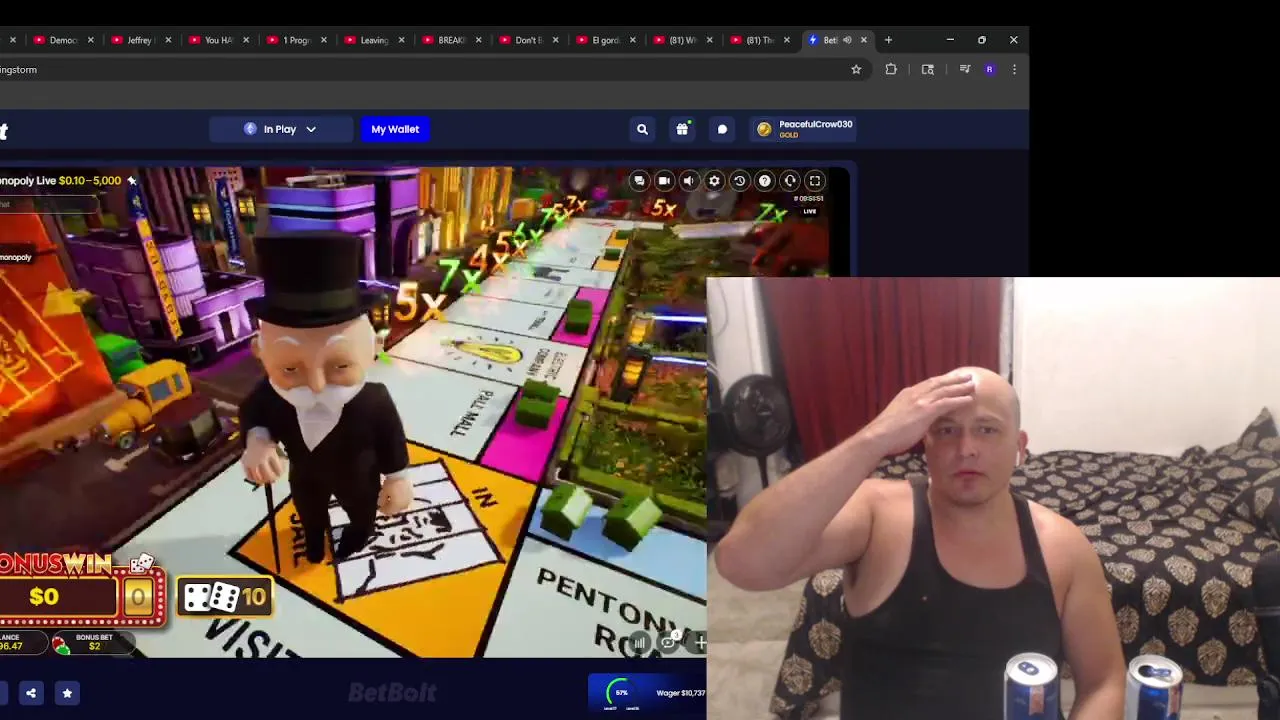Open the viewers eye icon in game

click(x=669, y=642)
